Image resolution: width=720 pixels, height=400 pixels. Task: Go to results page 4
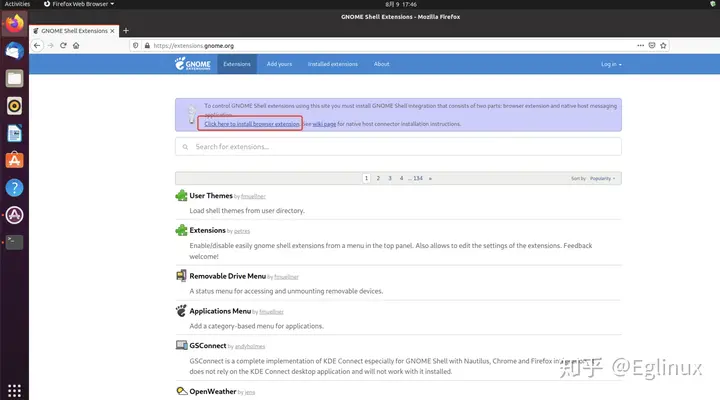401,178
